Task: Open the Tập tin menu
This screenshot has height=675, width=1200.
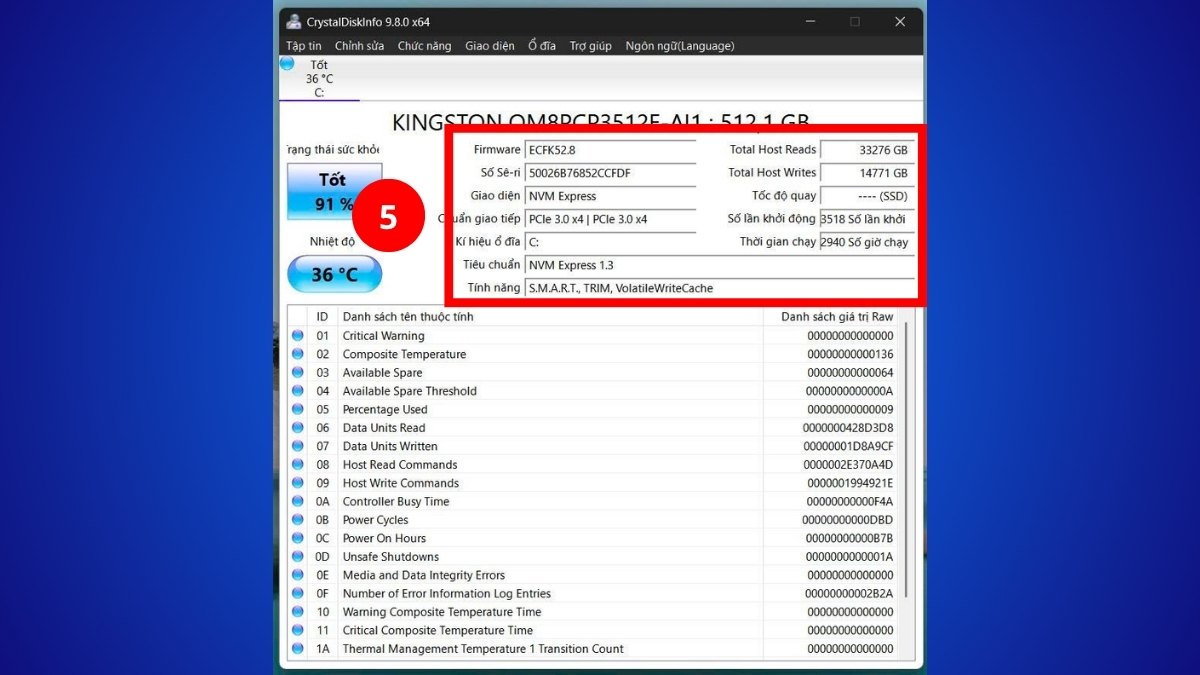Action: (302, 45)
